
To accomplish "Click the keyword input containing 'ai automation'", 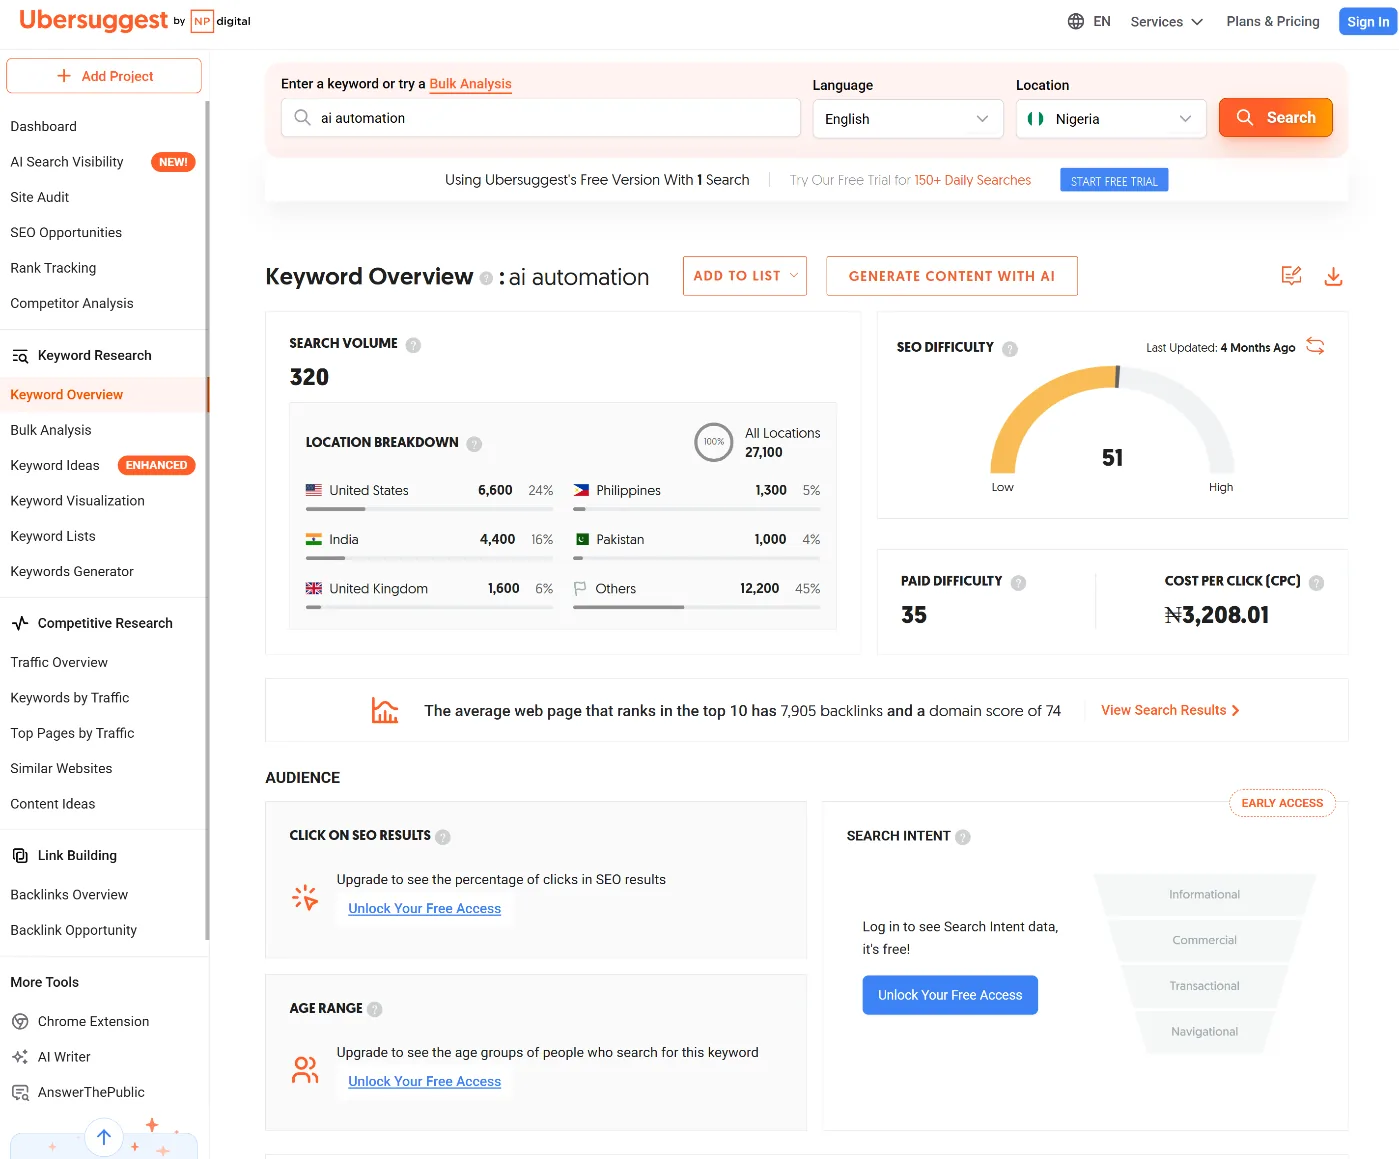I will pos(540,117).
